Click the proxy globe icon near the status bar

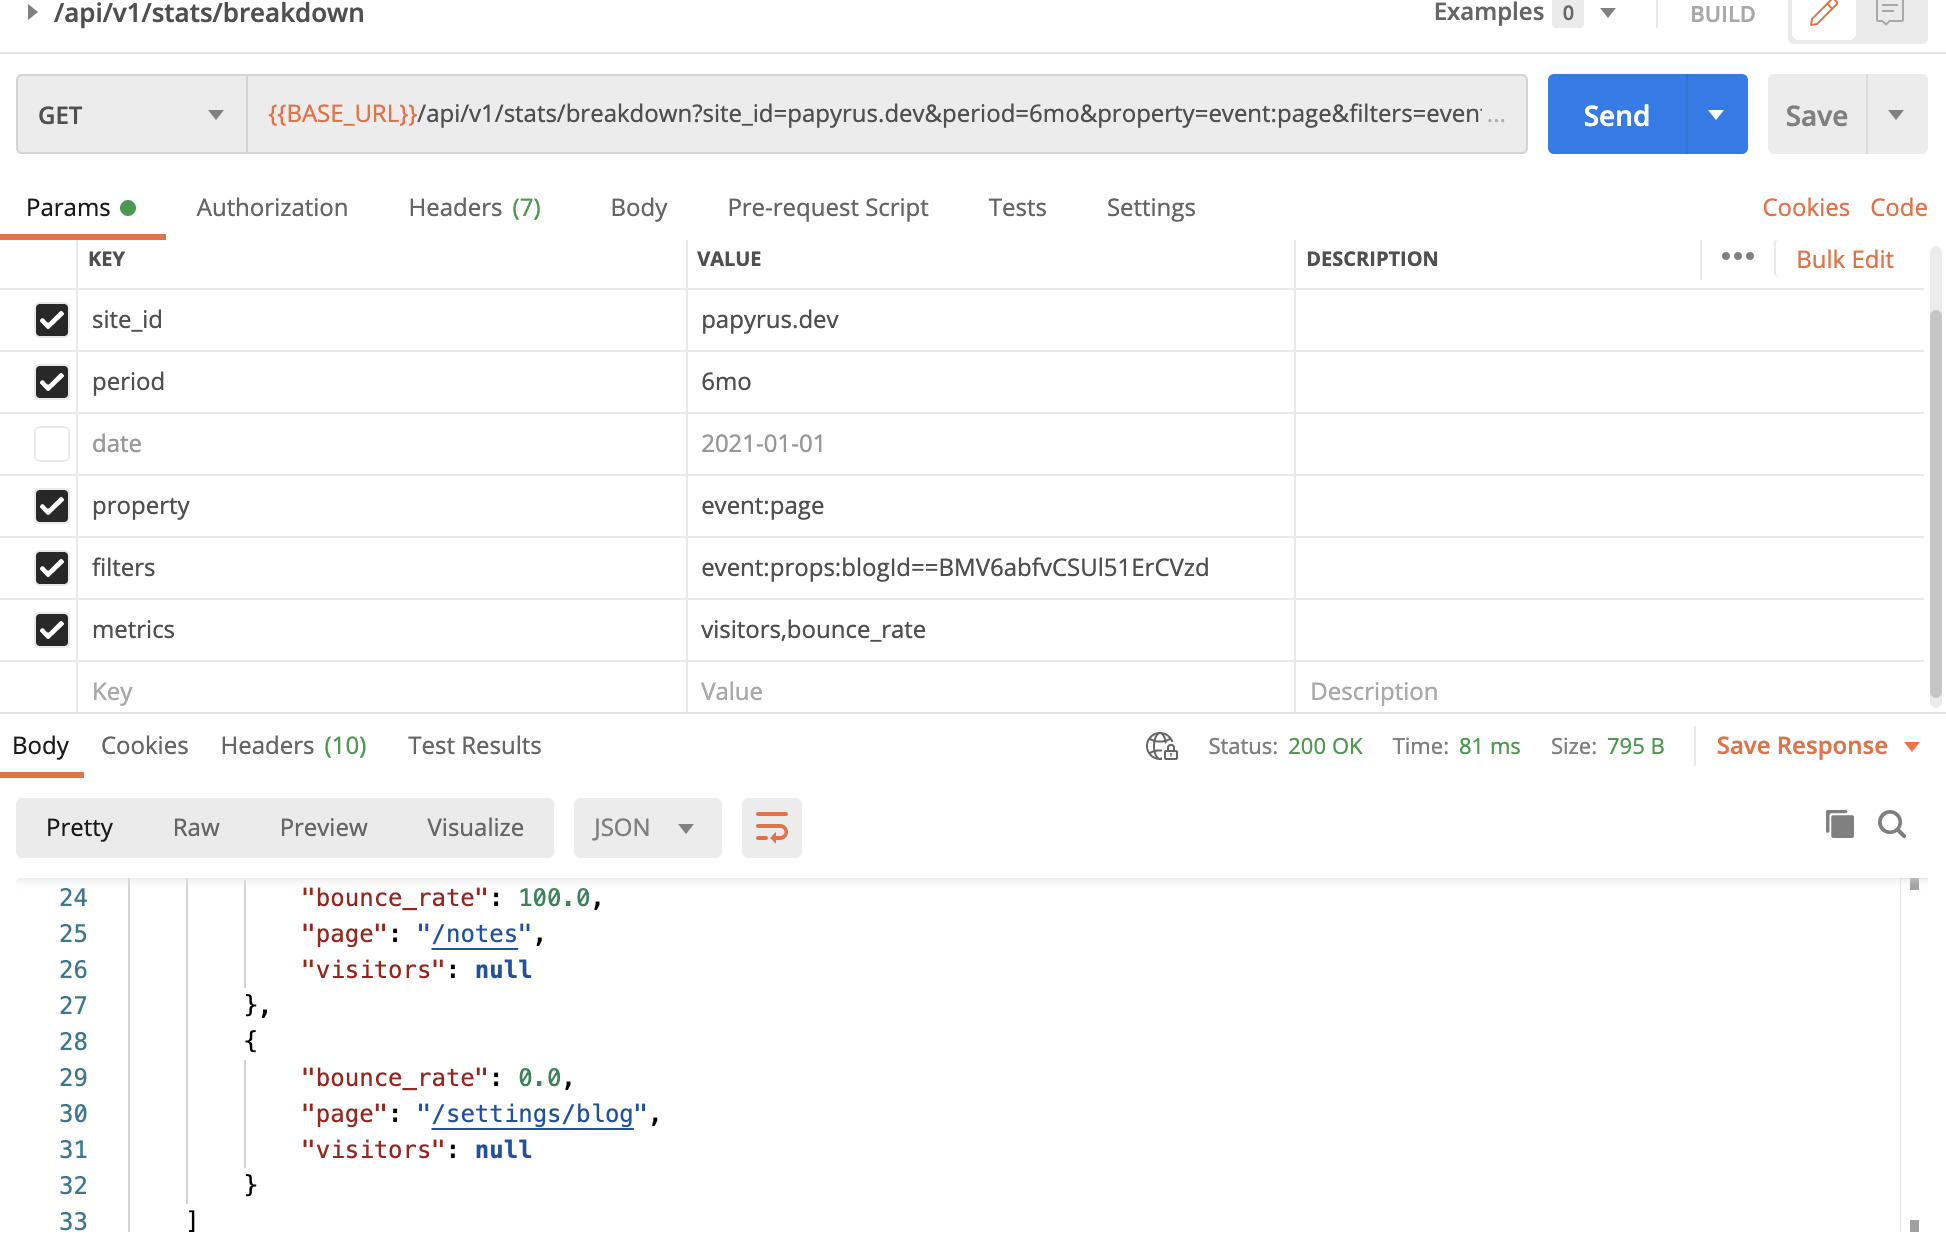[1161, 745]
